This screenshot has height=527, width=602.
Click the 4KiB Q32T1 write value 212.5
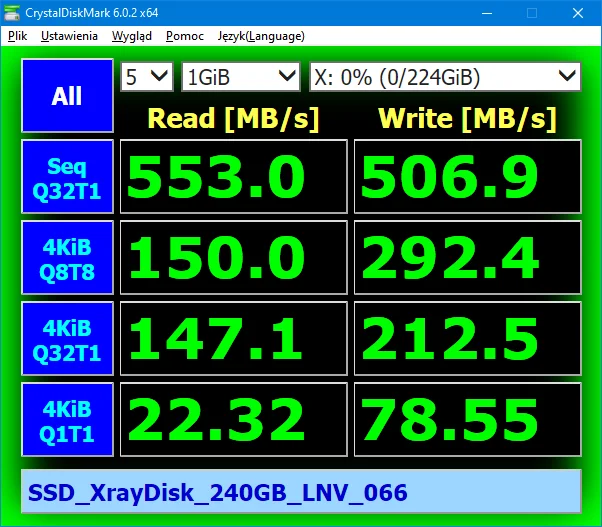(x=468, y=339)
